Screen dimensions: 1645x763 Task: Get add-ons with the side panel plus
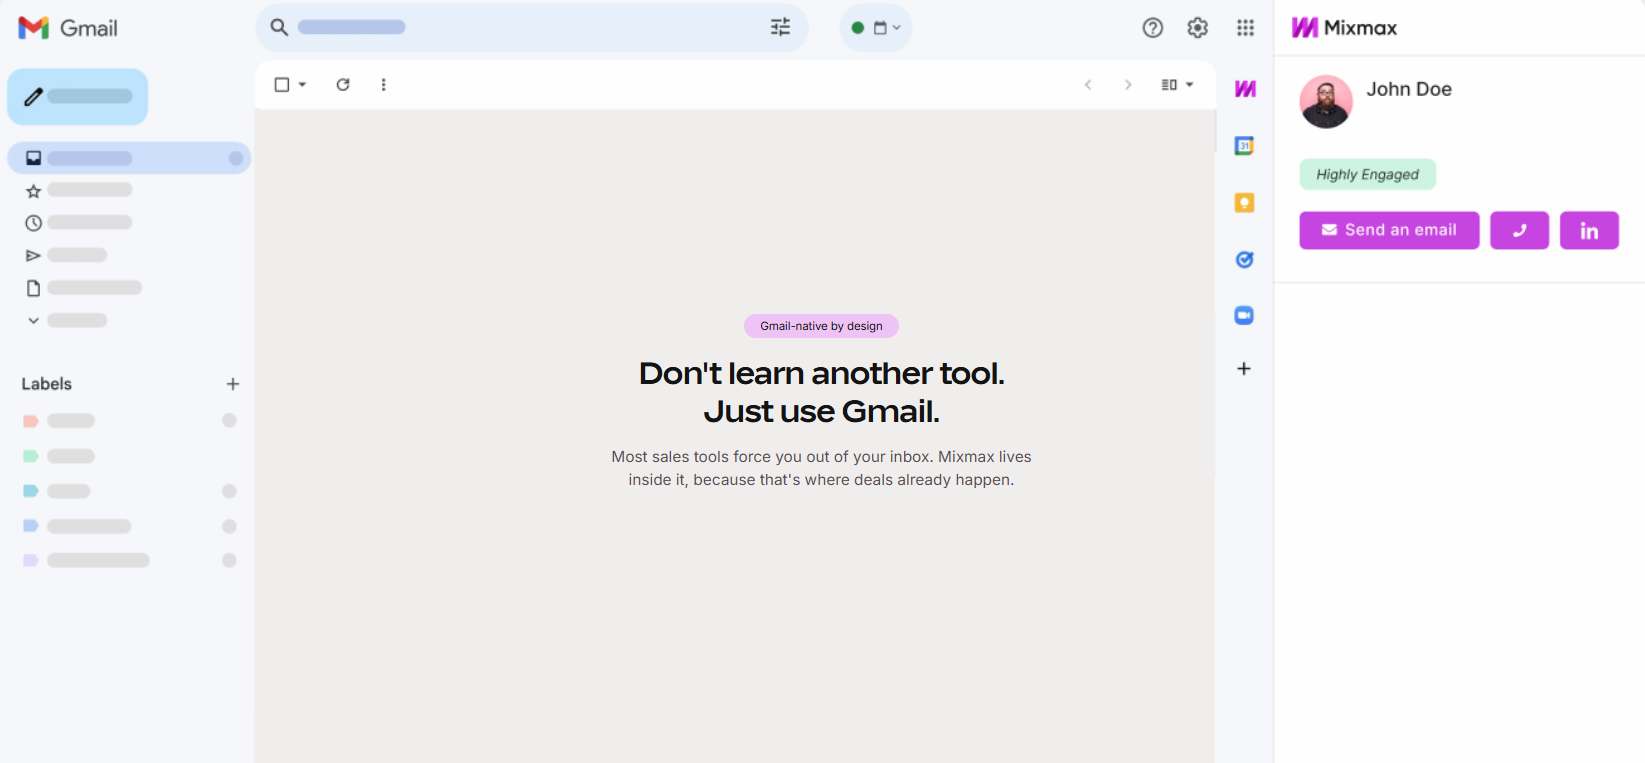[x=1244, y=369]
